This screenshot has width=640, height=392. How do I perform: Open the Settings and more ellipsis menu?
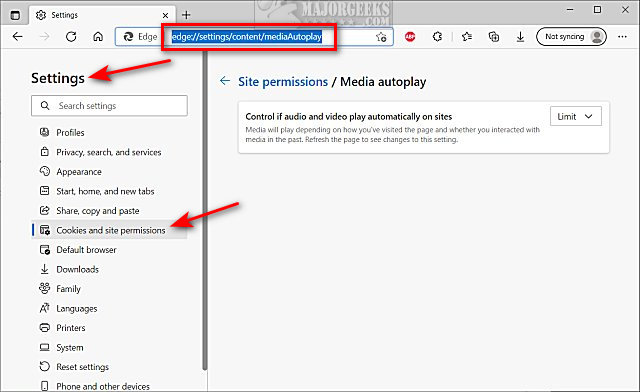coord(622,37)
